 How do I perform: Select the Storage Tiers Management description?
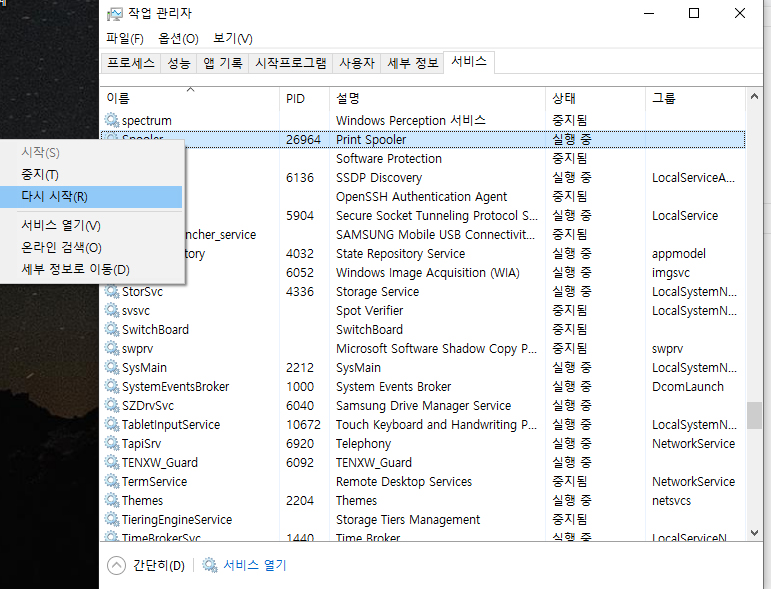pos(408,520)
